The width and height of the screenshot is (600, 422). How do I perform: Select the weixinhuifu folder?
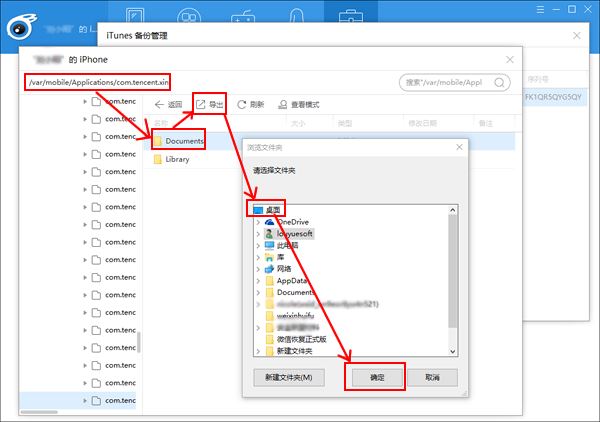(290, 316)
